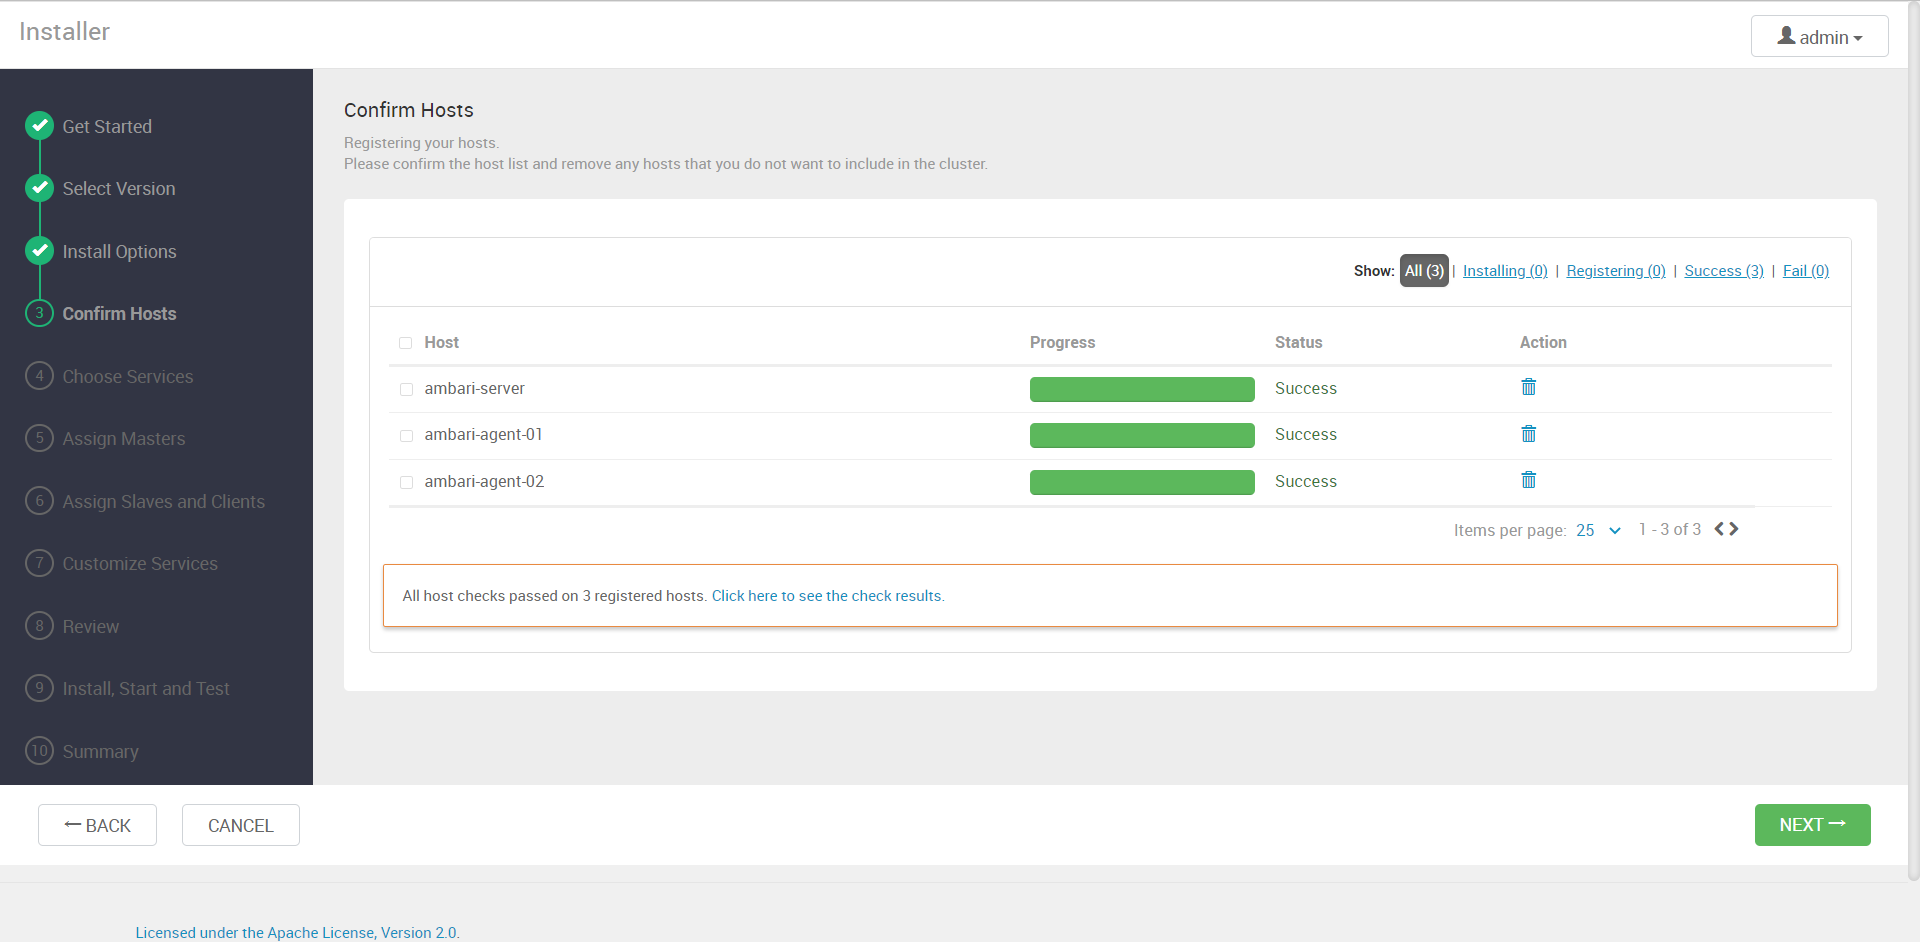Click the ambari-agent-02 host name
The height and width of the screenshot is (942, 1920).
(484, 481)
